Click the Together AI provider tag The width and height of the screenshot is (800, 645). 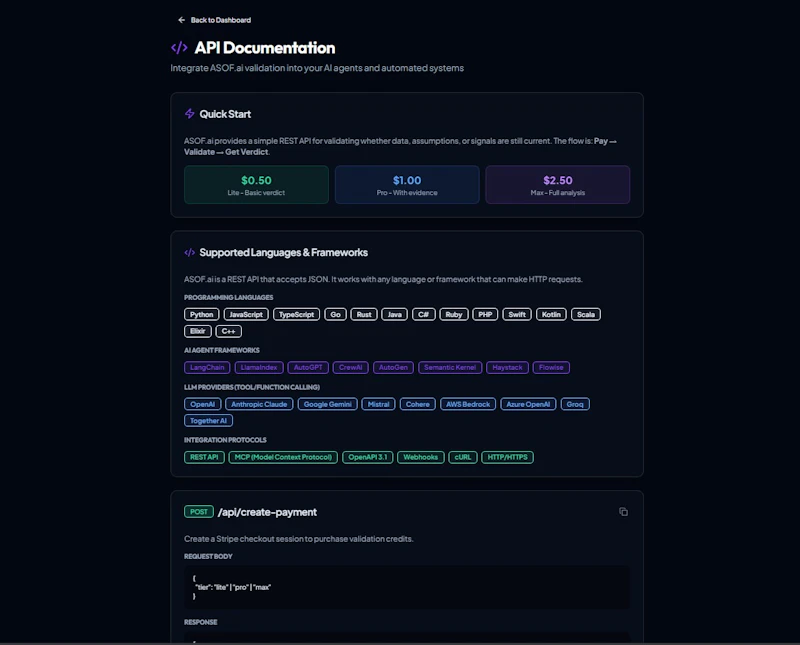click(208, 420)
